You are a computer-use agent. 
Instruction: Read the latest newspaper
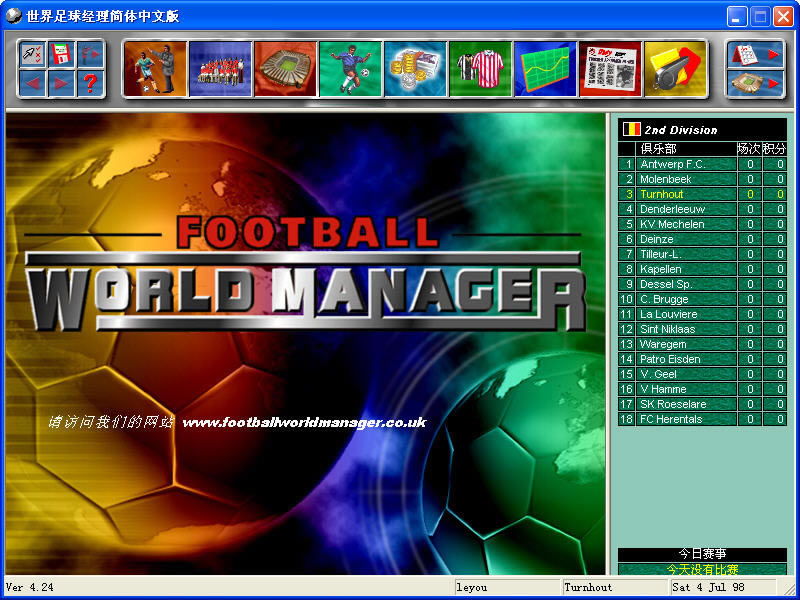point(610,70)
